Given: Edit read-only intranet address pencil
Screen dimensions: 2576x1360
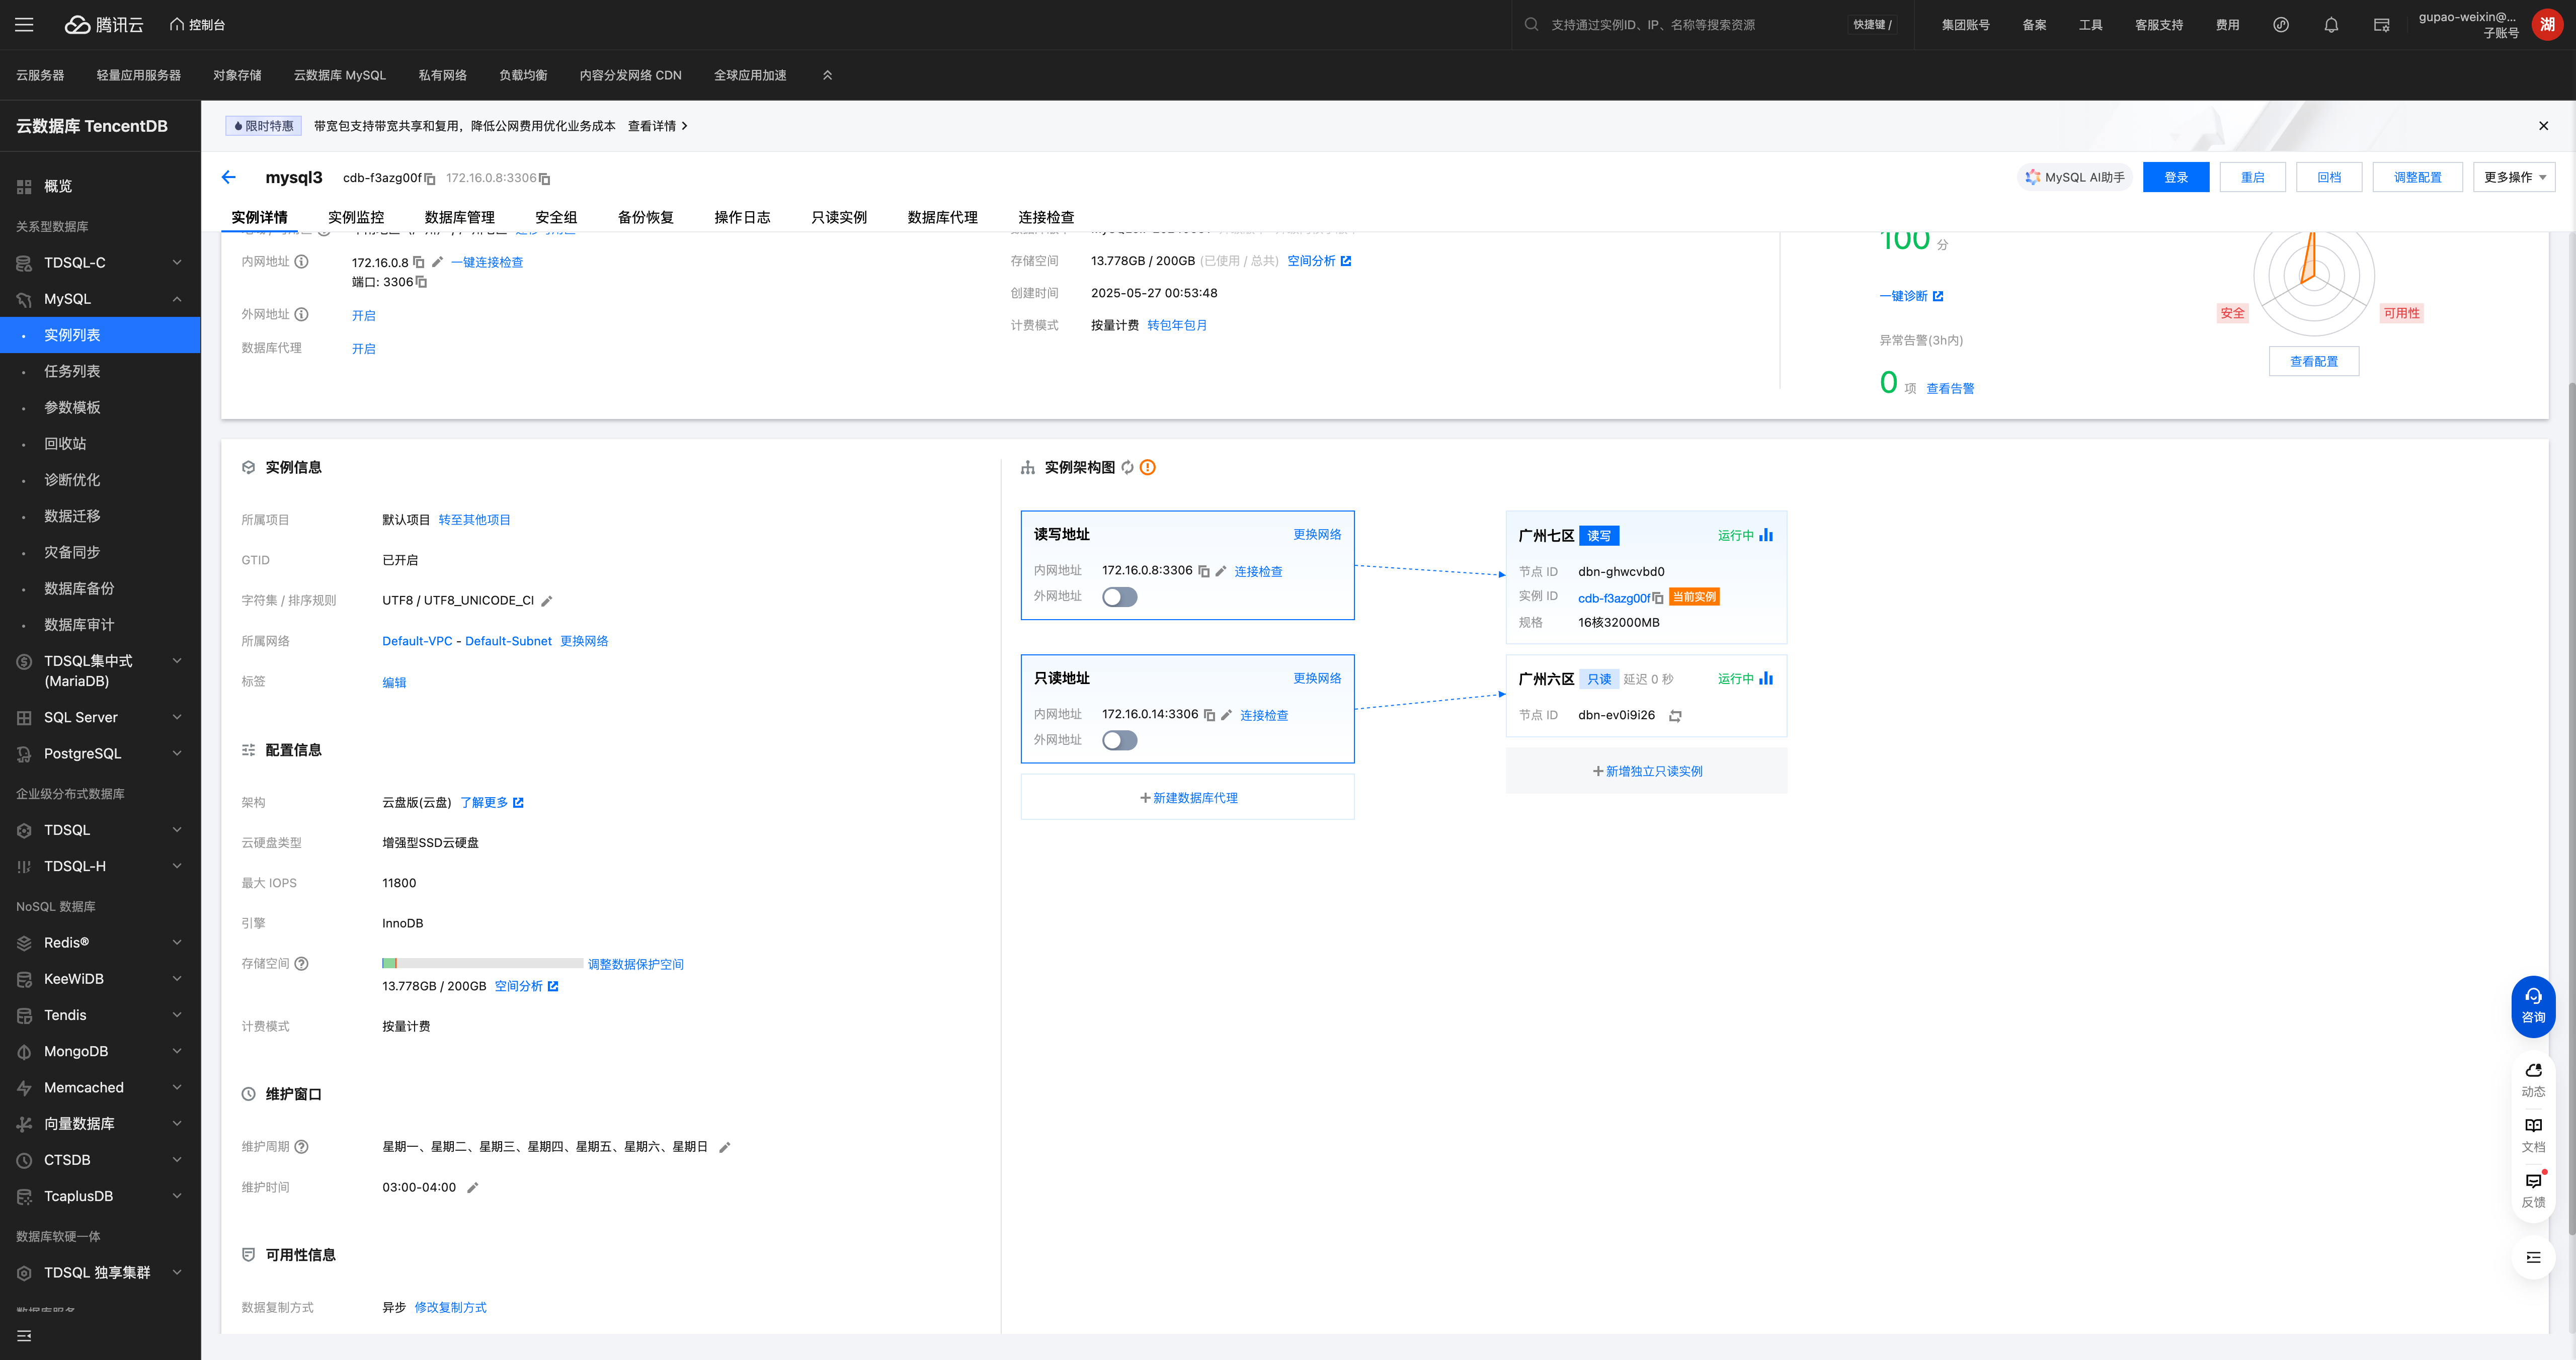Looking at the screenshot, I should coord(1226,715).
